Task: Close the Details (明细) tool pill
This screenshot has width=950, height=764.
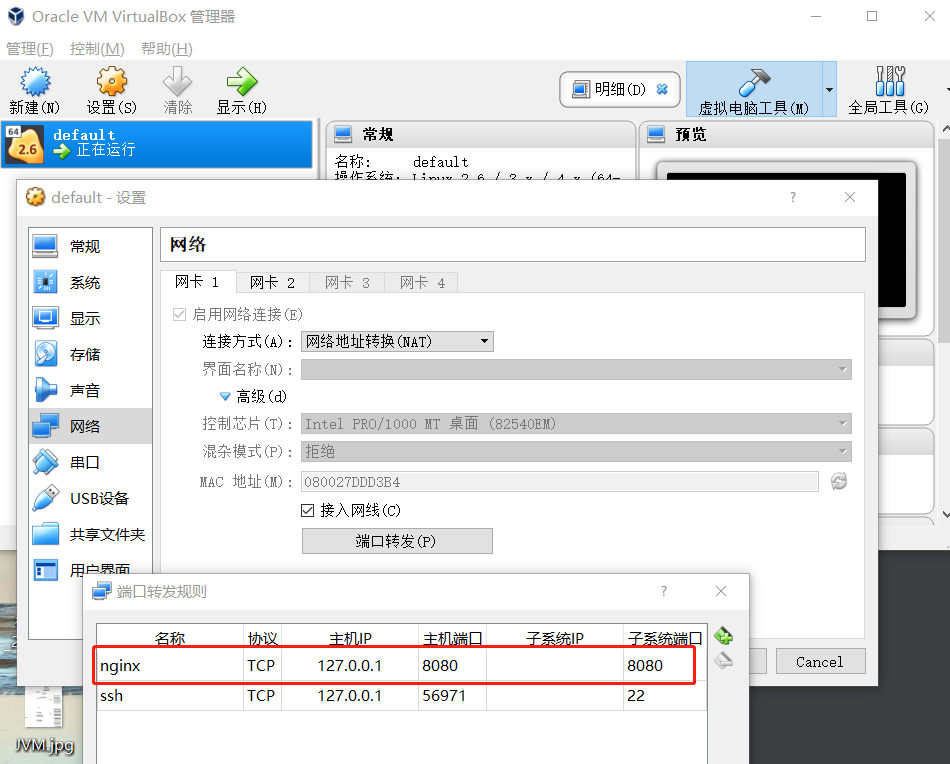Action: pyautogui.click(x=662, y=89)
